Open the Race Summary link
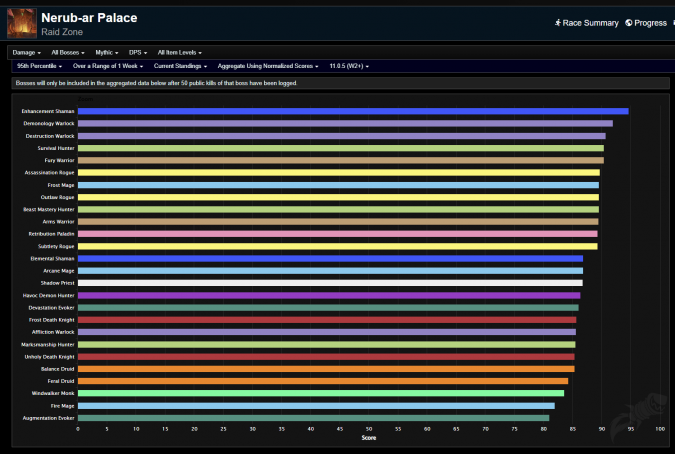This screenshot has width=675, height=454. (587, 23)
